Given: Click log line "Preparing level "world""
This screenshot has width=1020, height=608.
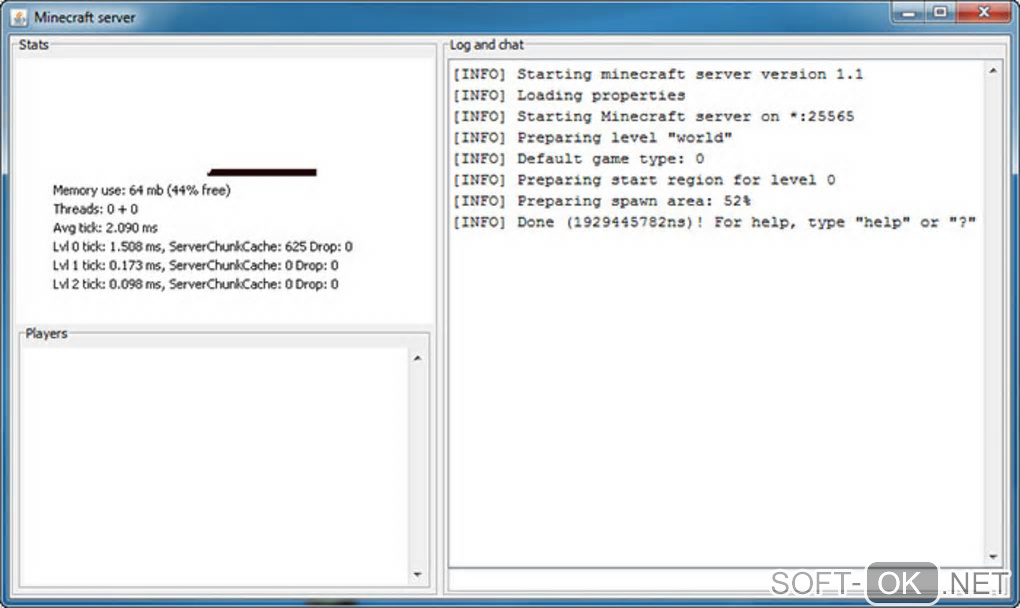Looking at the screenshot, I should [x=593, y=138].
